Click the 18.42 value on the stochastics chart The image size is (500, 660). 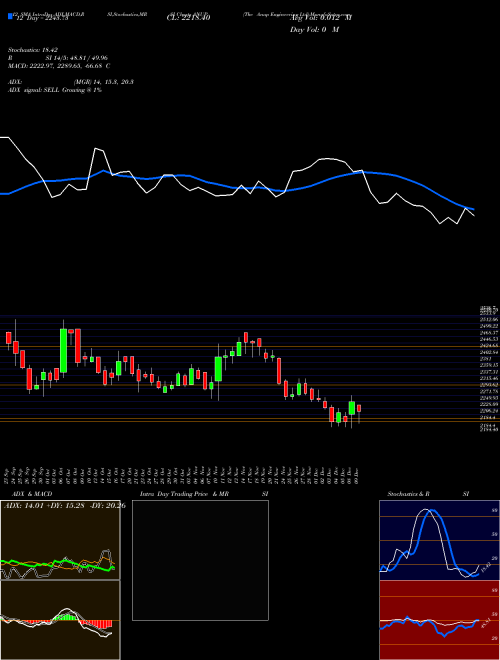tap(485, 567)
